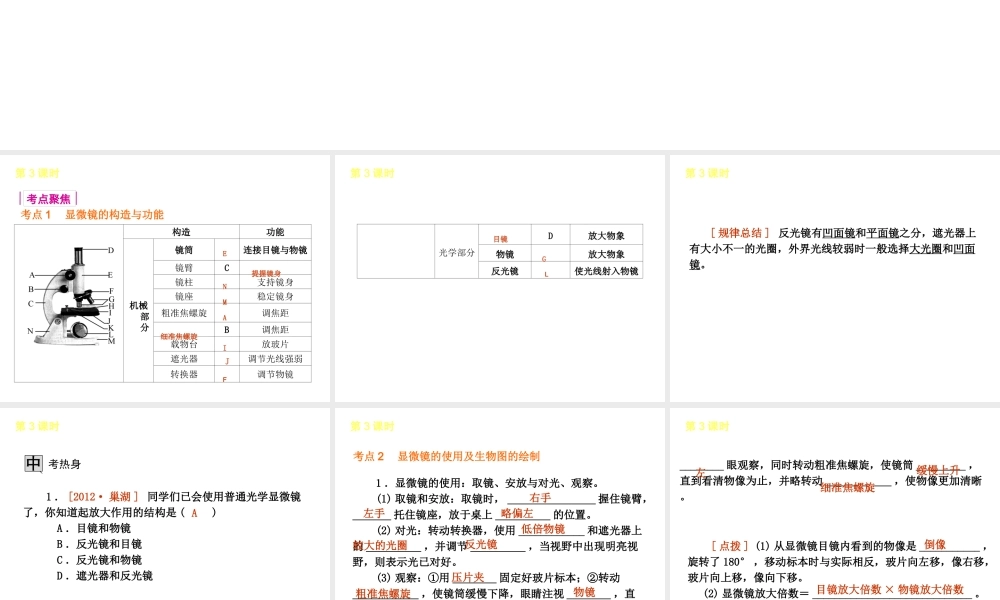The width and height of the screenshot is (1000, 600).
Task: Choose option D. 遮光器和反光镜
Action: tap(105, 576)
